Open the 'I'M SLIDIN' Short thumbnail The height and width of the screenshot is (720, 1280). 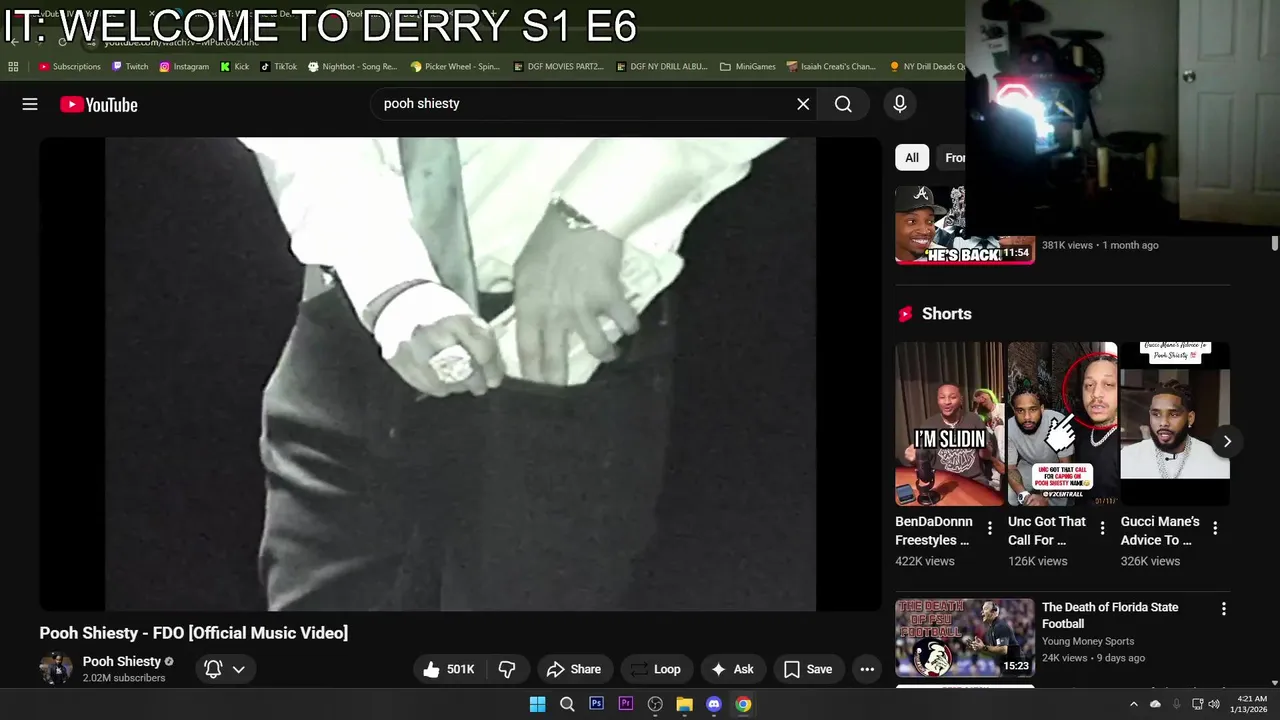pos(949,424)
